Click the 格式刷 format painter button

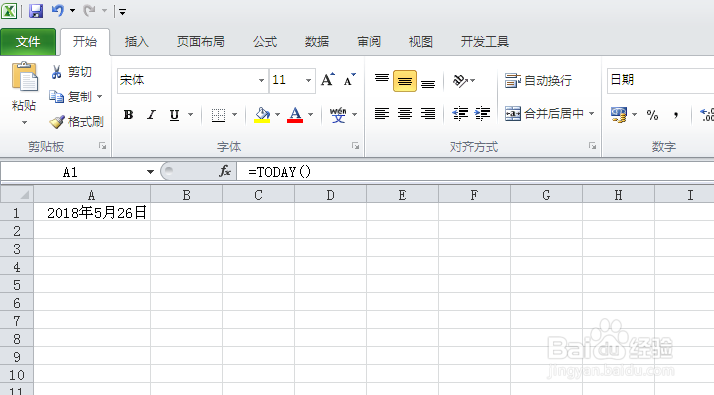76,122
